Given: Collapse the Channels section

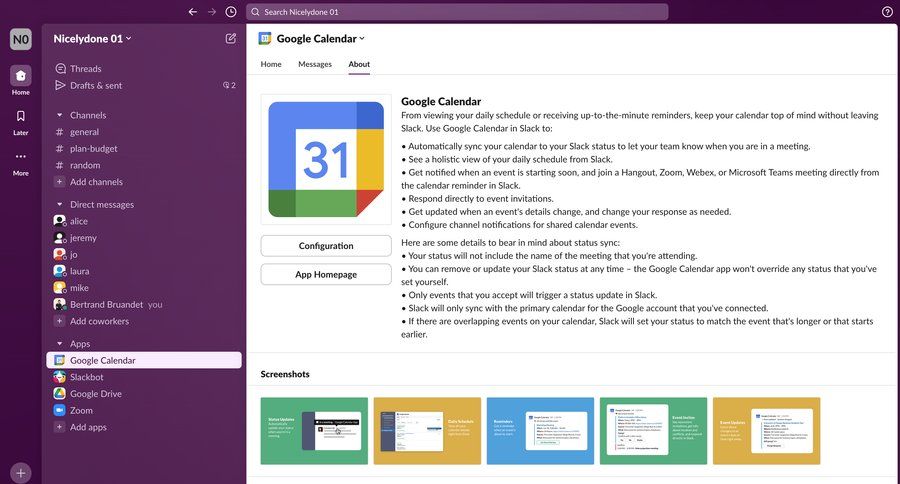Looking at the screenshot, I should tap(59, 115).
